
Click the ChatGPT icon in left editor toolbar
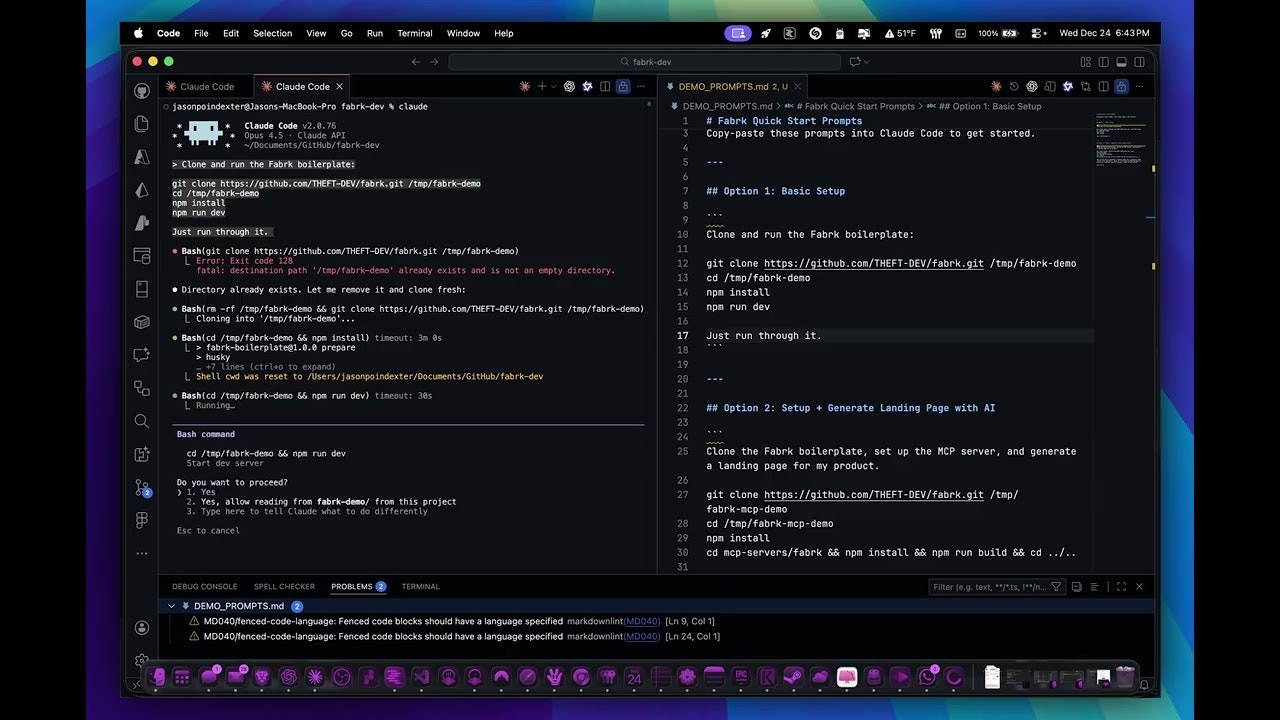click(x=569, y=86)
